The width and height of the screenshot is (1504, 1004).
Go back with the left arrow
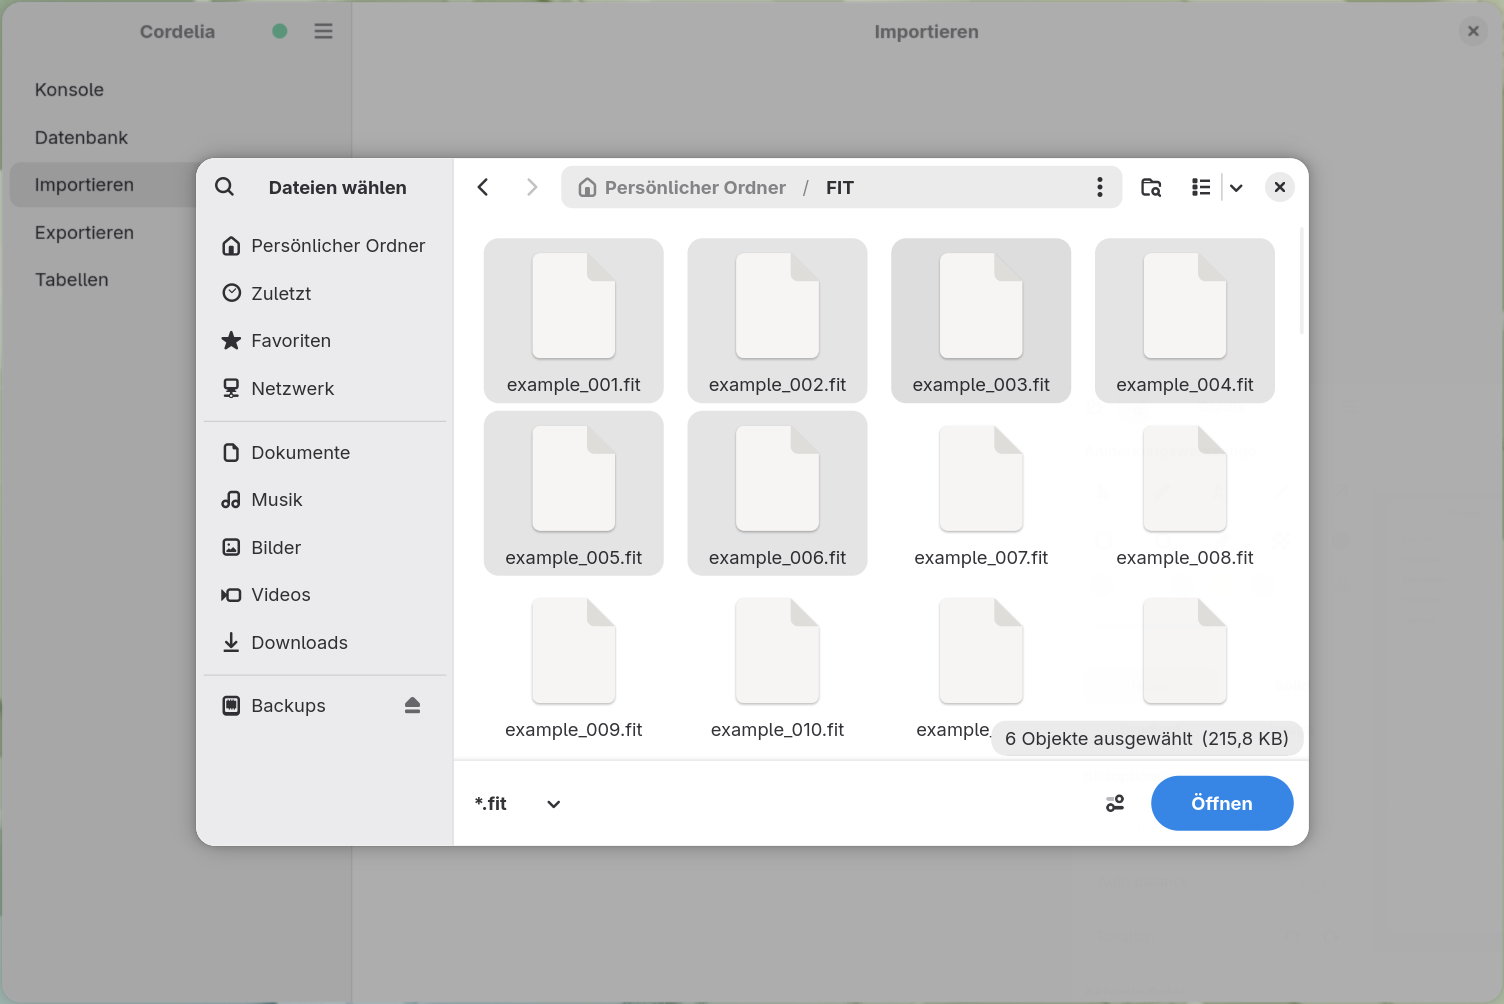pos(483,187)
